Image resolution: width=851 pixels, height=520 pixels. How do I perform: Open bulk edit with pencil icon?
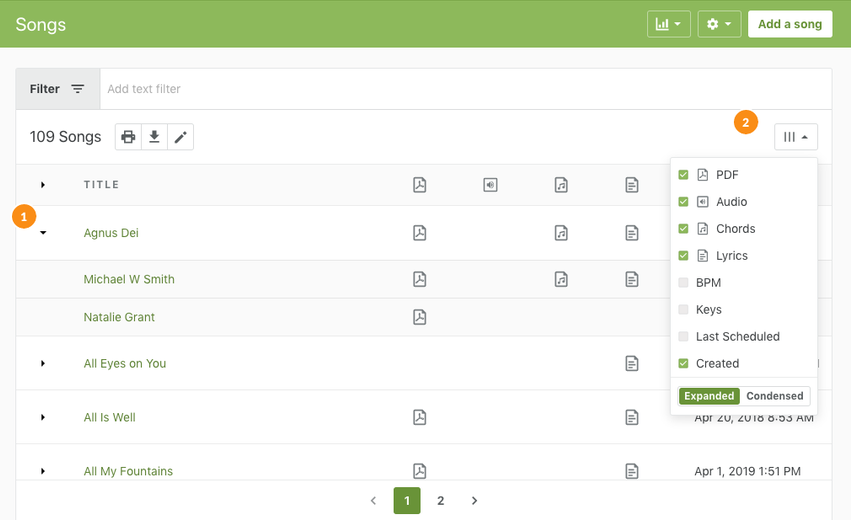pos(181,137)
